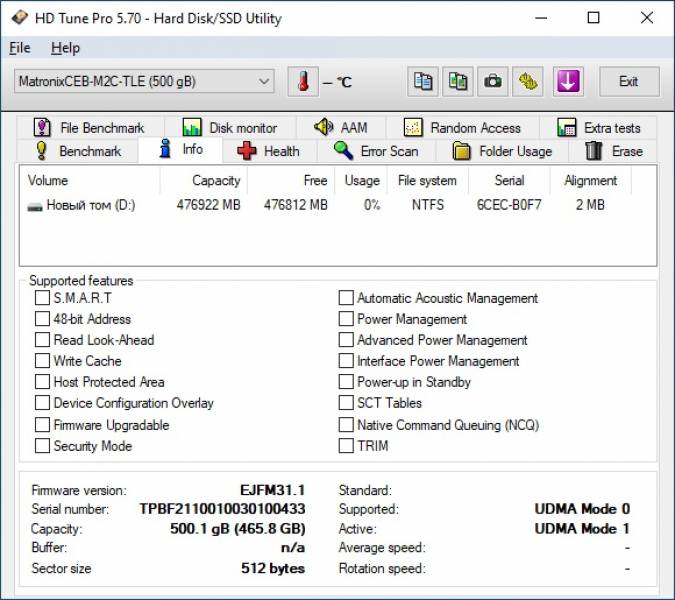Click the thermometer temperature icon

click(x=303, y=81)
